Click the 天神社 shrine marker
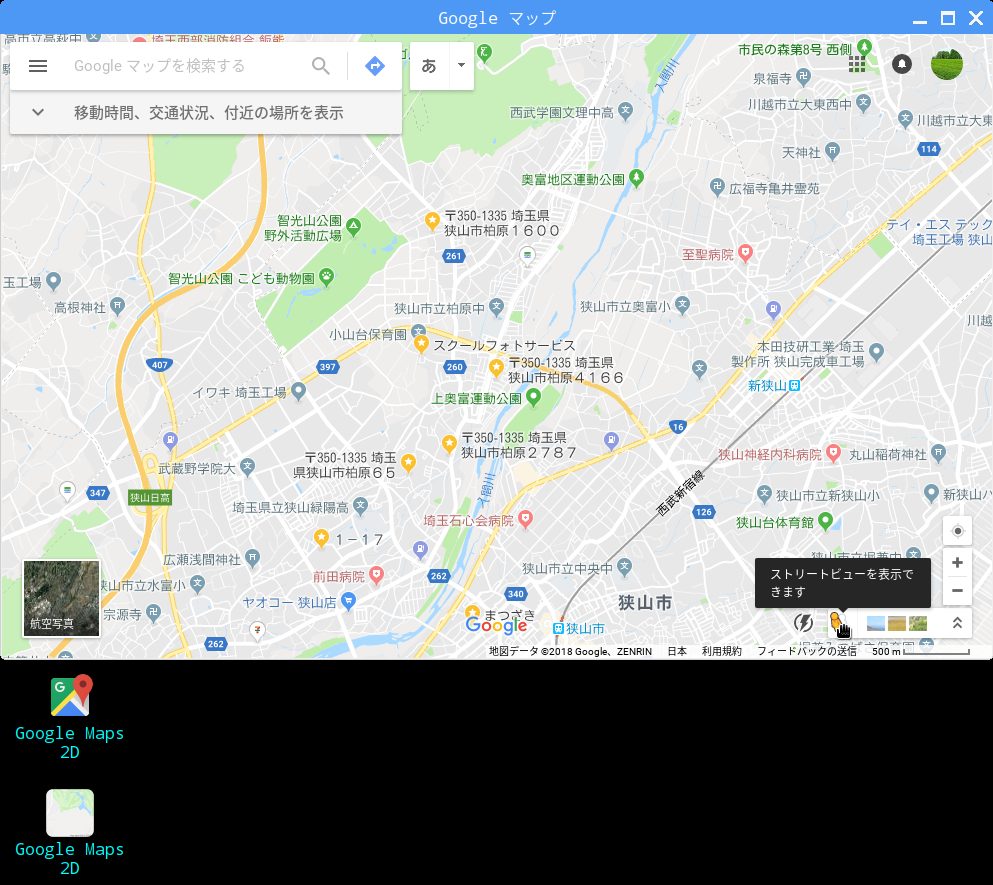 coord(833,151)
